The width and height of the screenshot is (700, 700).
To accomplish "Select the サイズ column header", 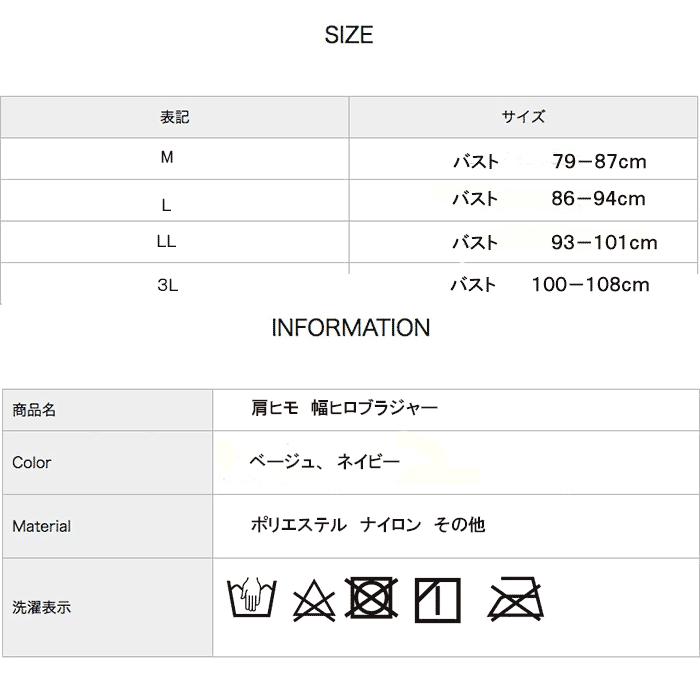I will pos(523,117).
